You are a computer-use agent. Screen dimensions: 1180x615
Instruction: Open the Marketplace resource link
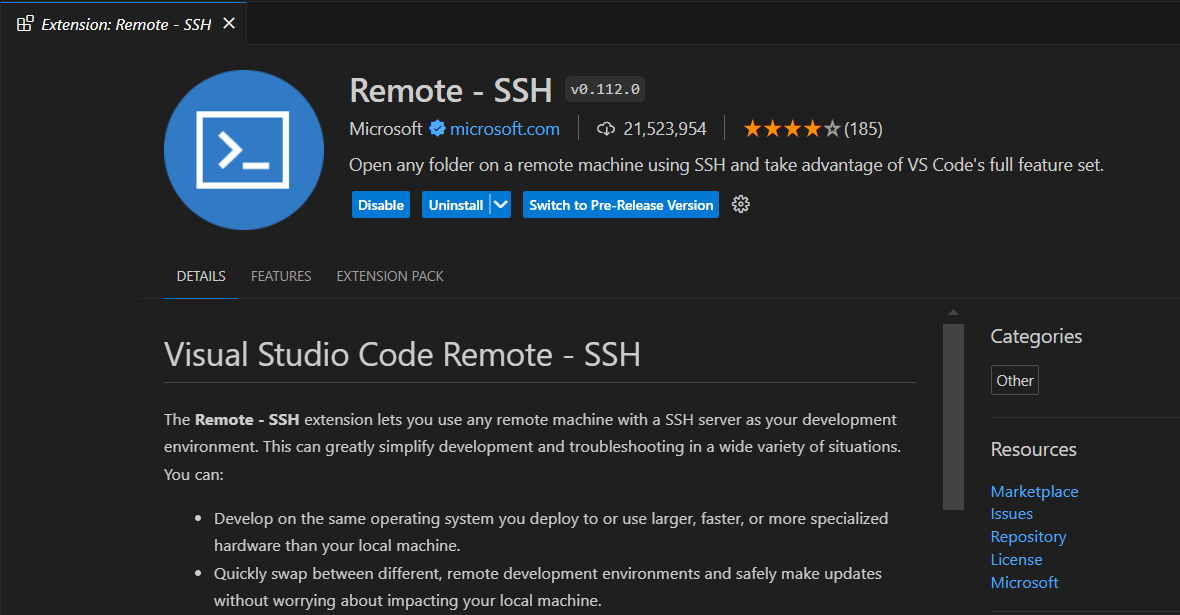point(1034,491)
